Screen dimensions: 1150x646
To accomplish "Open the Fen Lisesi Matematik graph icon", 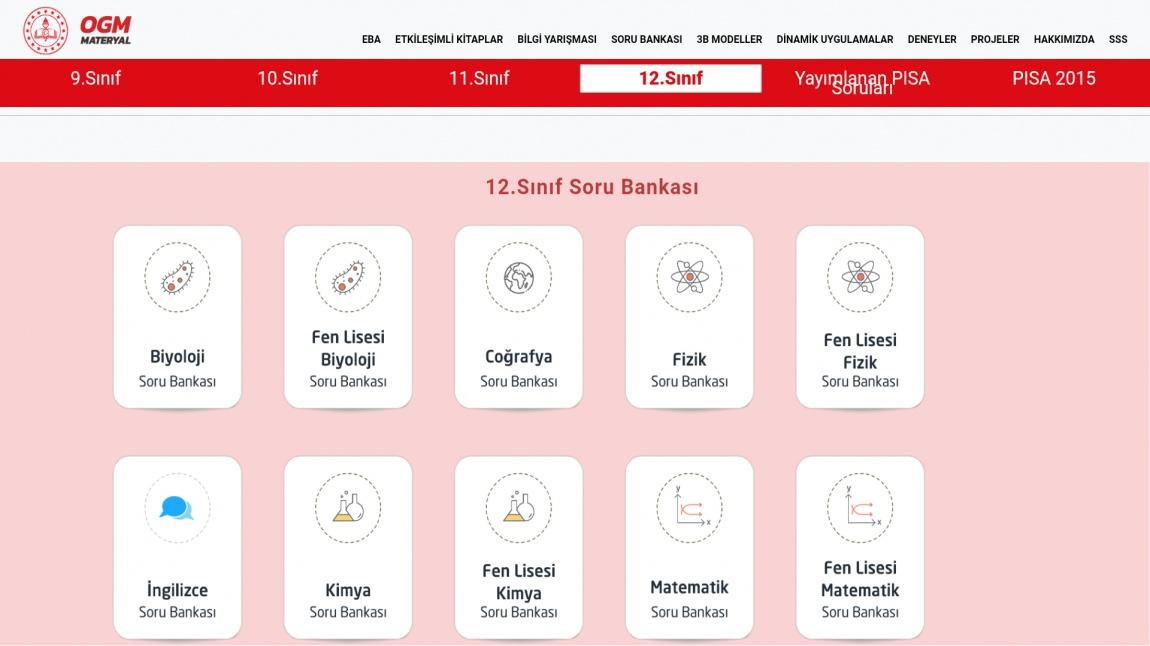I will pyautogui.click(x=860, y=507).
